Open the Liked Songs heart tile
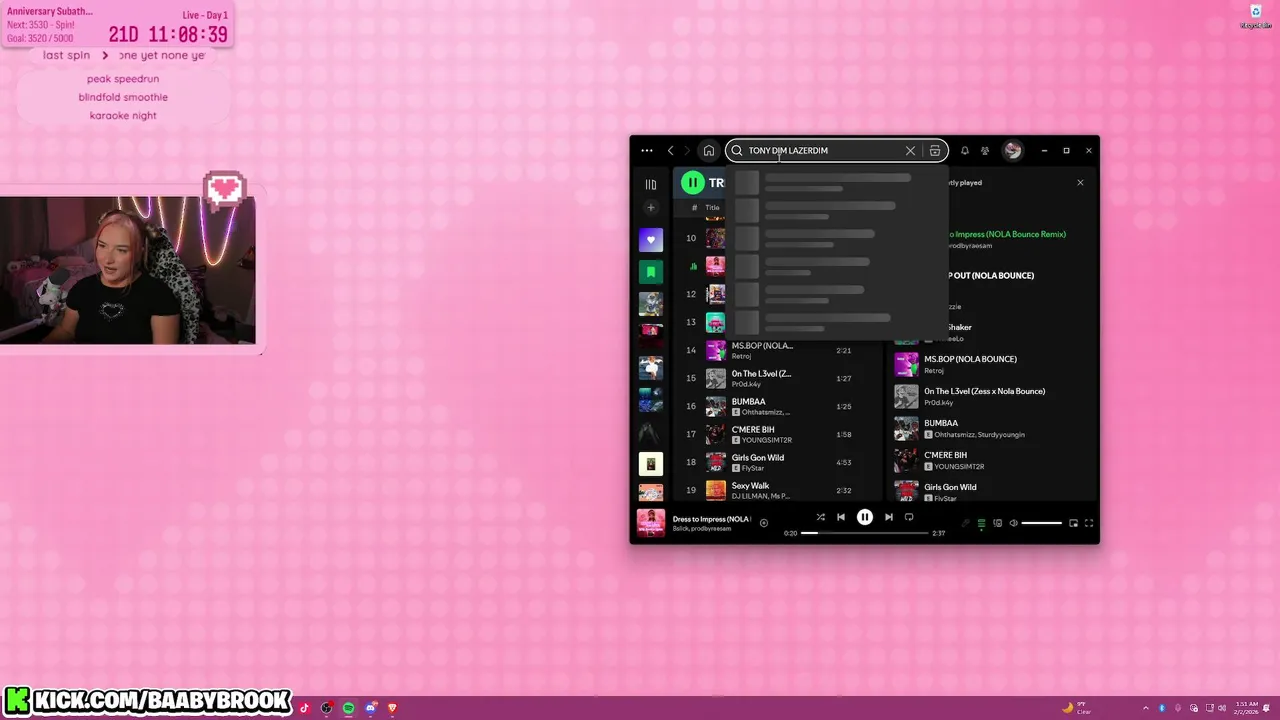The width and height of the screenshot is (1280, 720). pyautogui.click(x=651, y=240)
